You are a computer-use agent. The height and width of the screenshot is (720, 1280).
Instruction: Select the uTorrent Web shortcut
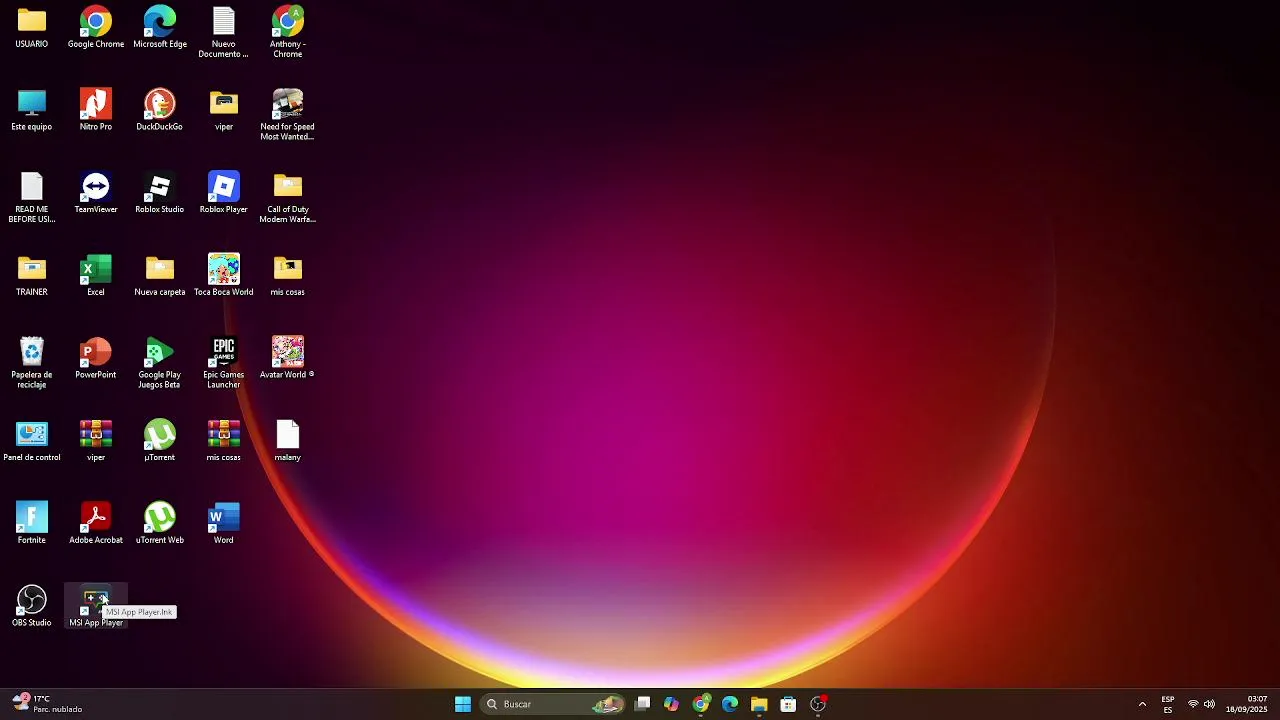tap(160, 524)
